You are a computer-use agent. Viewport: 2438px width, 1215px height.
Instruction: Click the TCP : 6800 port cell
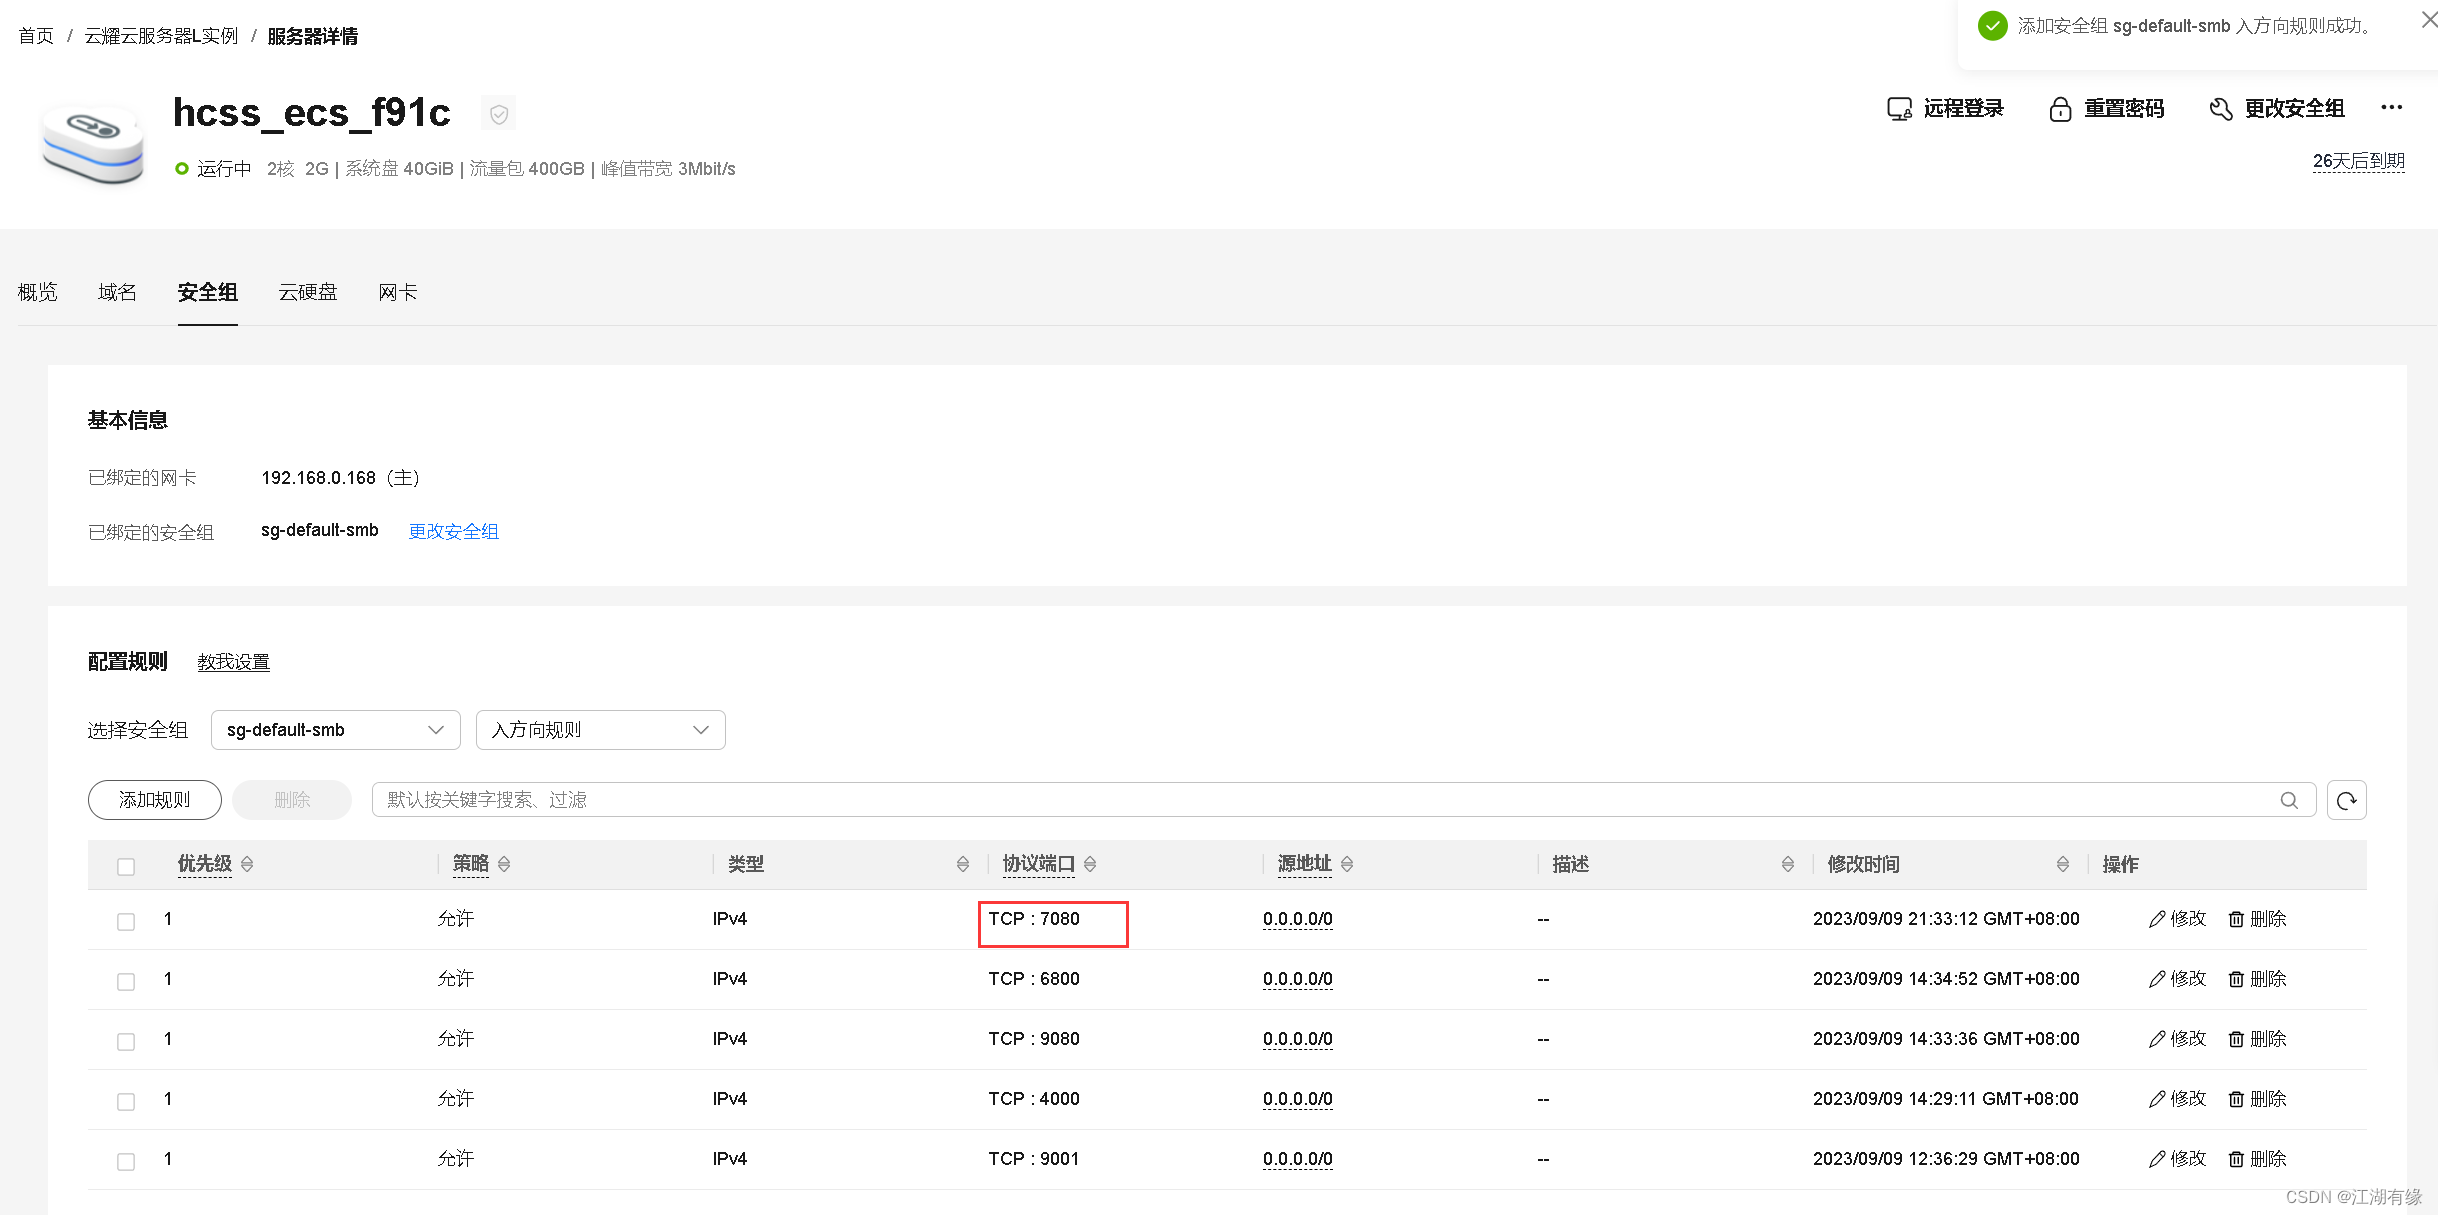coord(1034,979)
